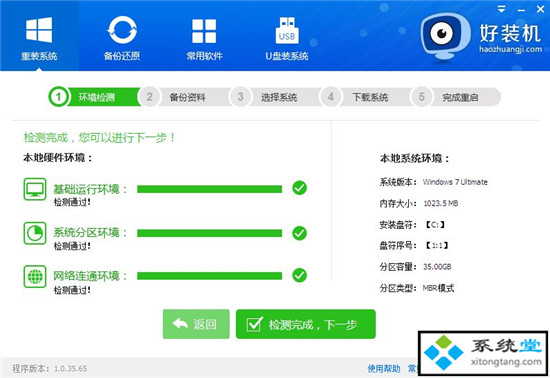Click the 本地硬件环境 heading
Screen dimensions: 550x378
point(58,158)
